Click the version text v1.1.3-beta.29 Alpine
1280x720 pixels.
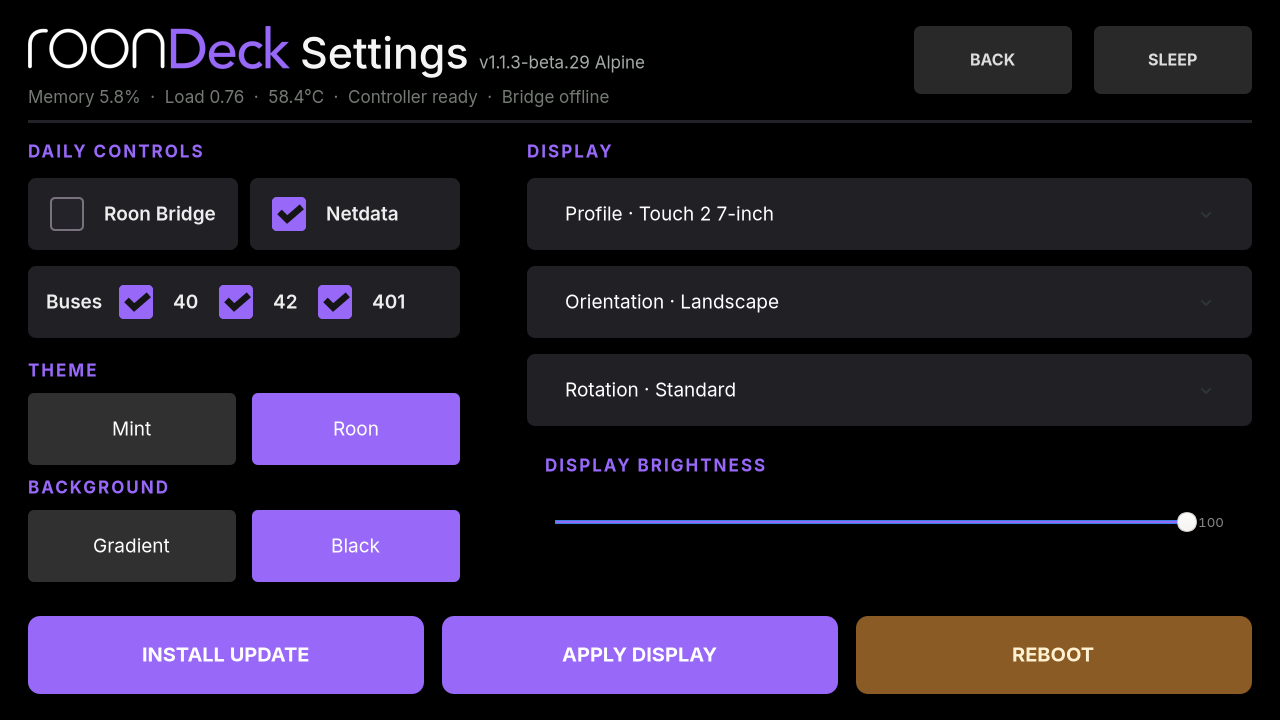point(562,63)
